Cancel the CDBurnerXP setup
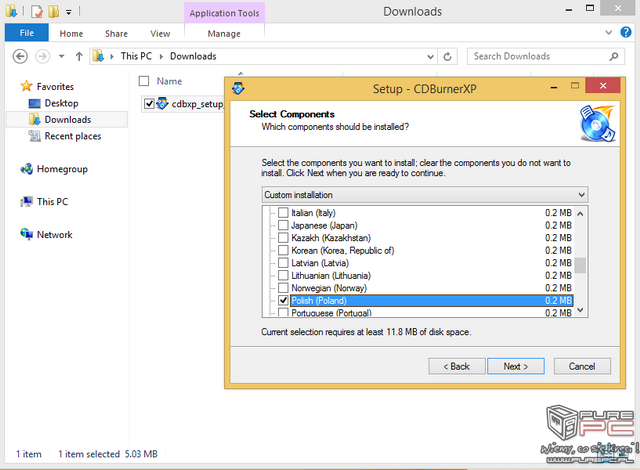 click(582, 366)
